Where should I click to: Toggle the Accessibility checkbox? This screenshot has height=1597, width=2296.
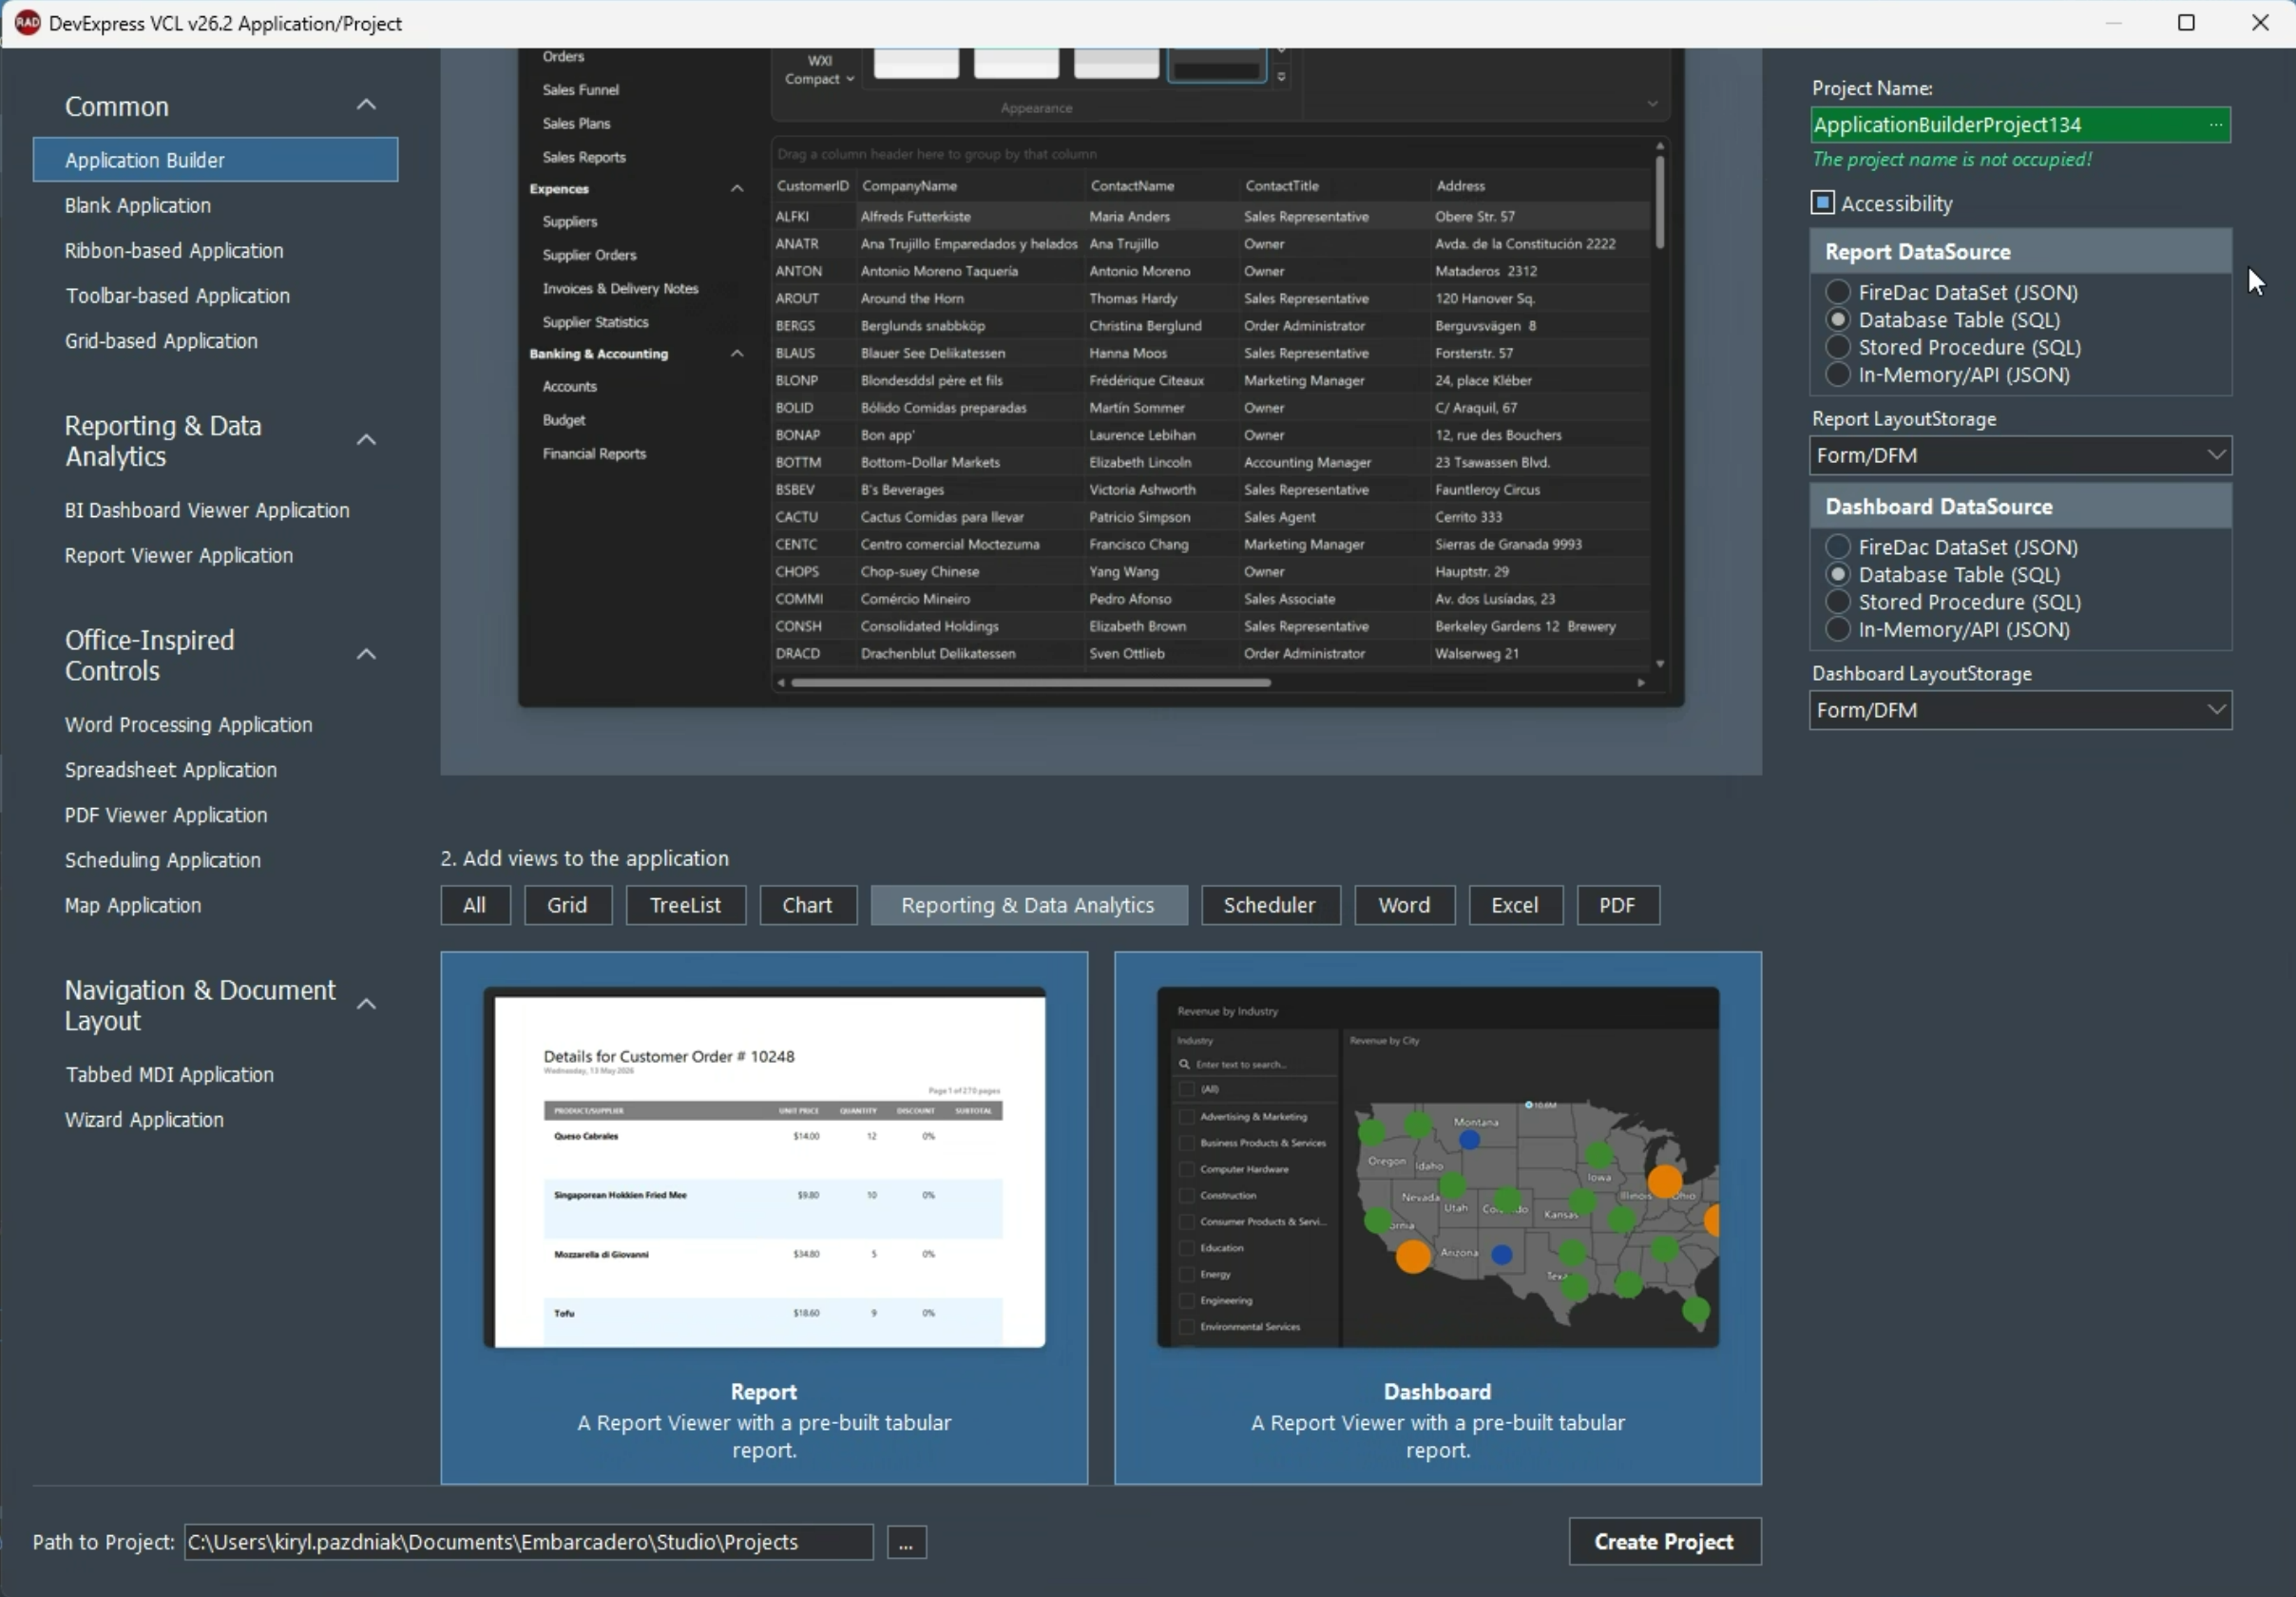click(1823, 203)
